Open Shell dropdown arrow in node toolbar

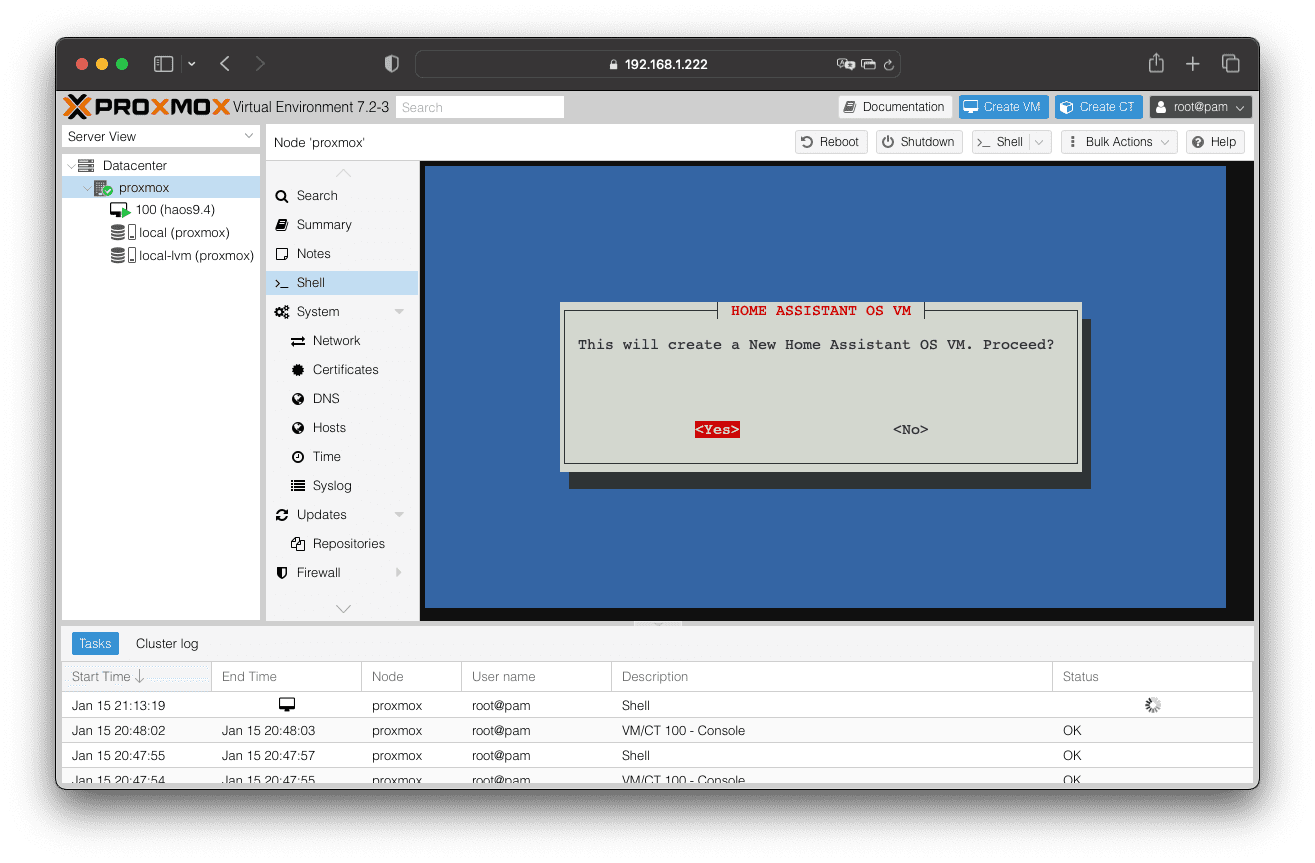click(1039, 142)
